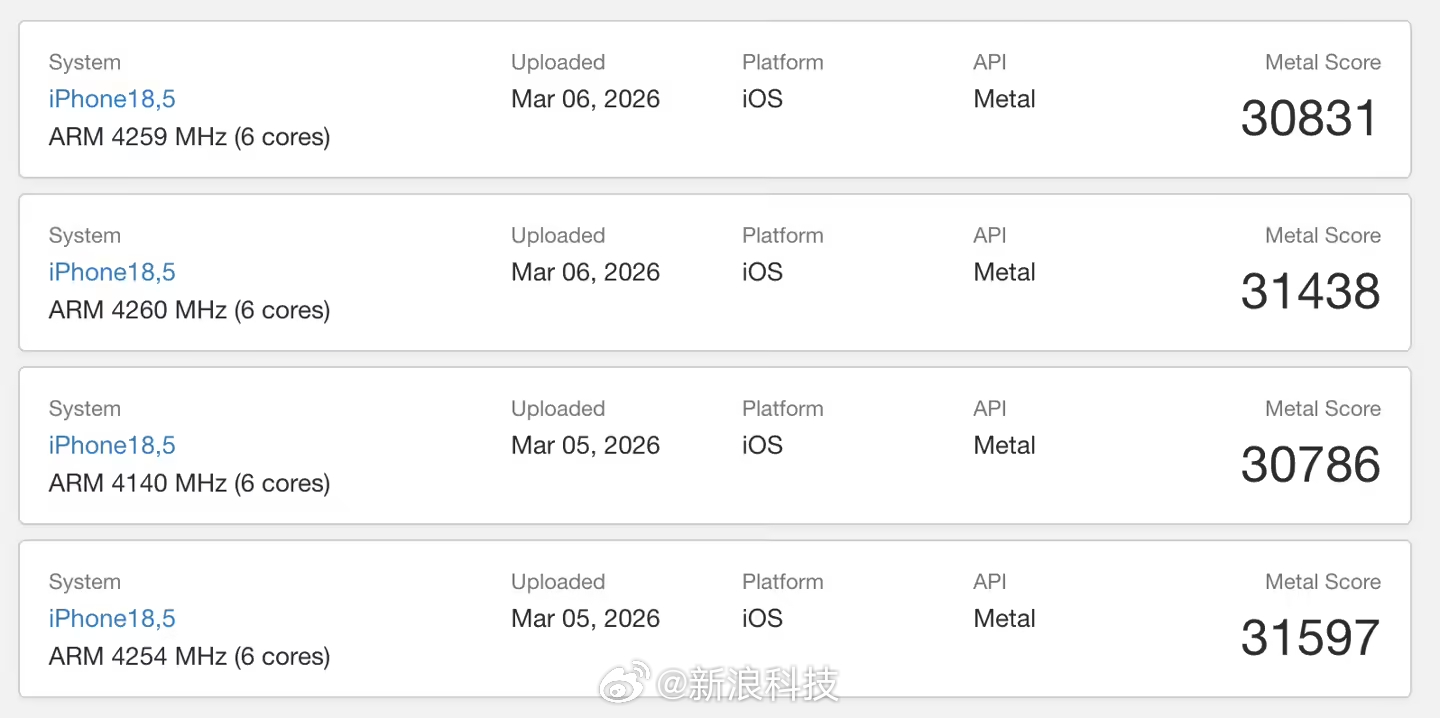Click ARM 4259 MHz processor text

189,137
